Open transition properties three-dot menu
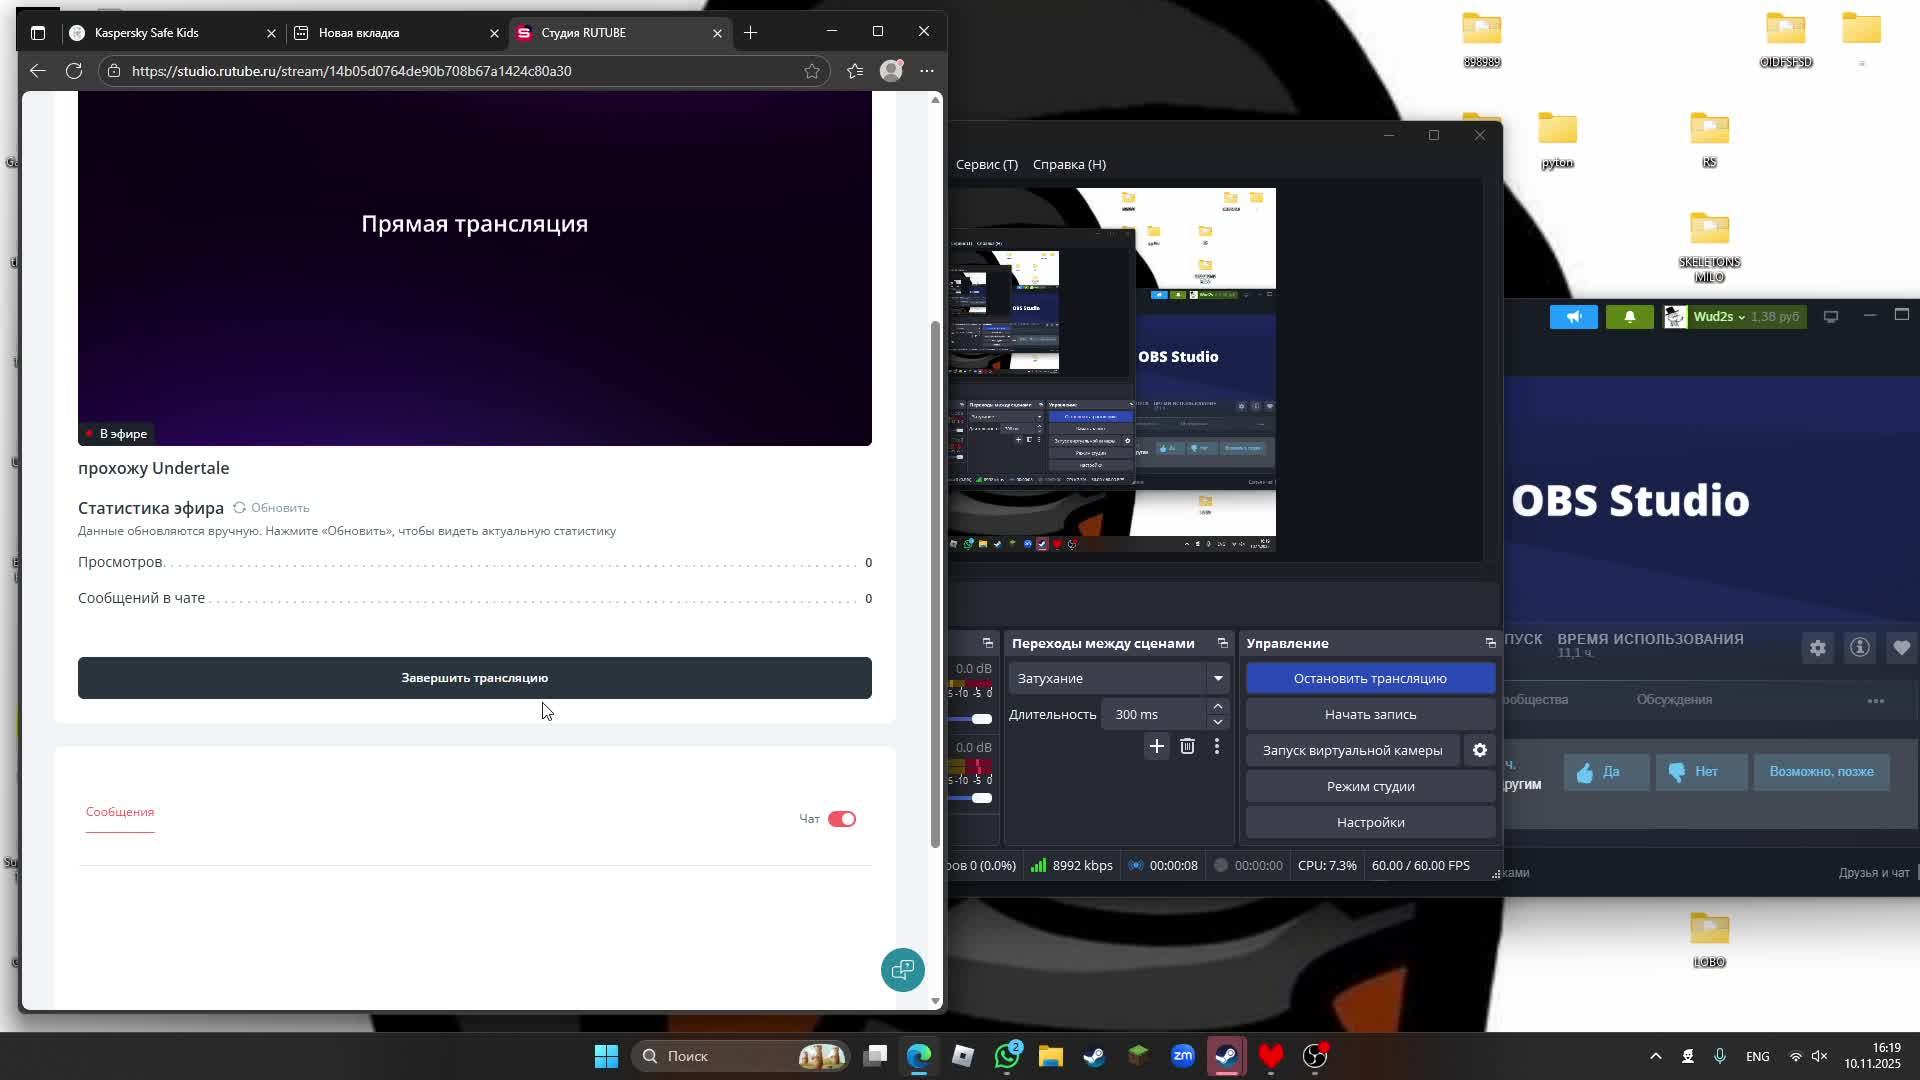The height and width of the screenshot is (1080, 1920). (1216, 746)
